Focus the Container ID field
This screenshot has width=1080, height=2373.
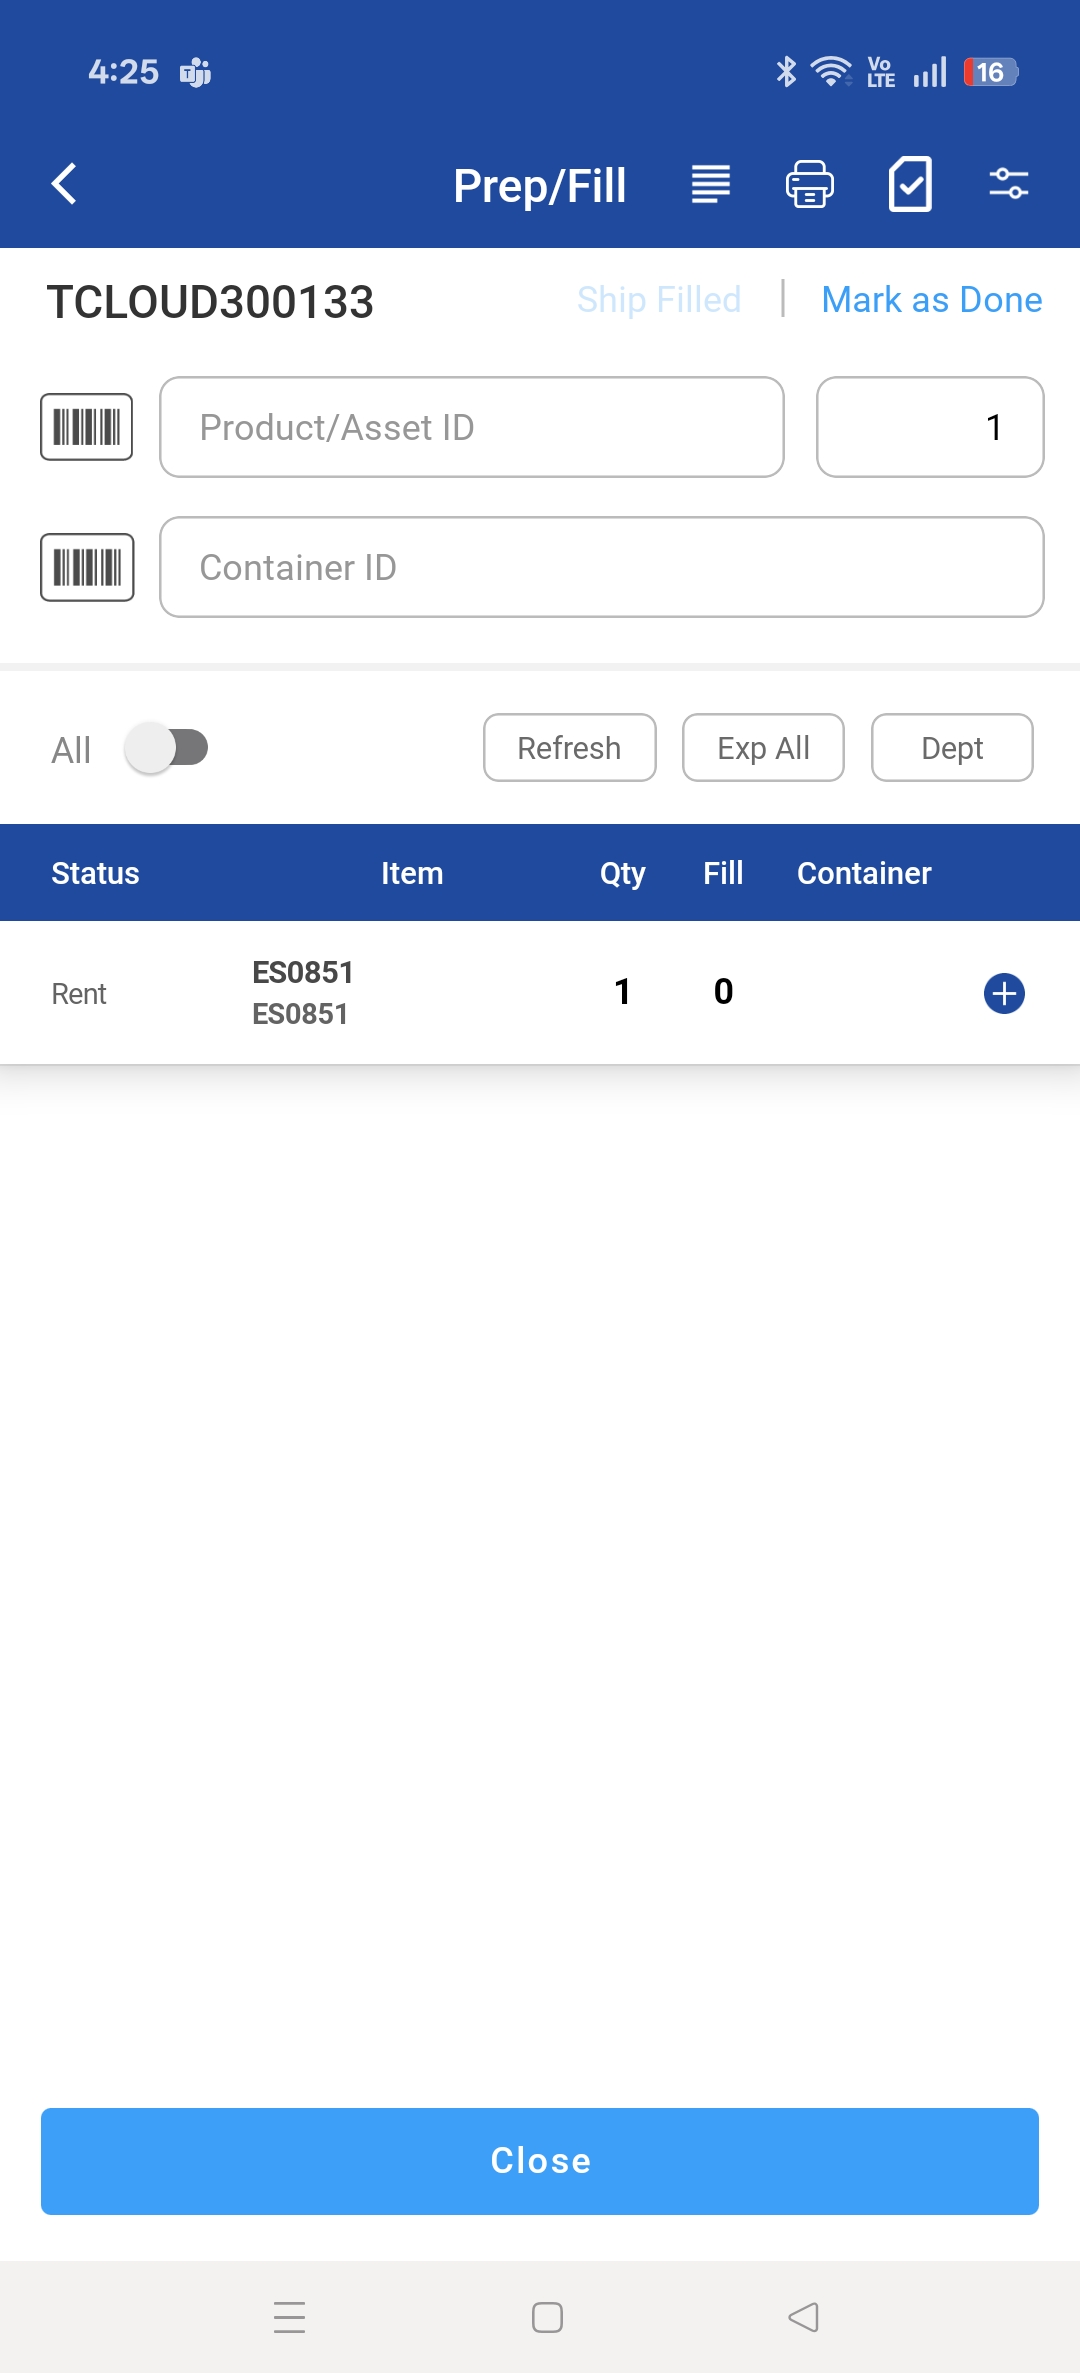coord(601,567)
